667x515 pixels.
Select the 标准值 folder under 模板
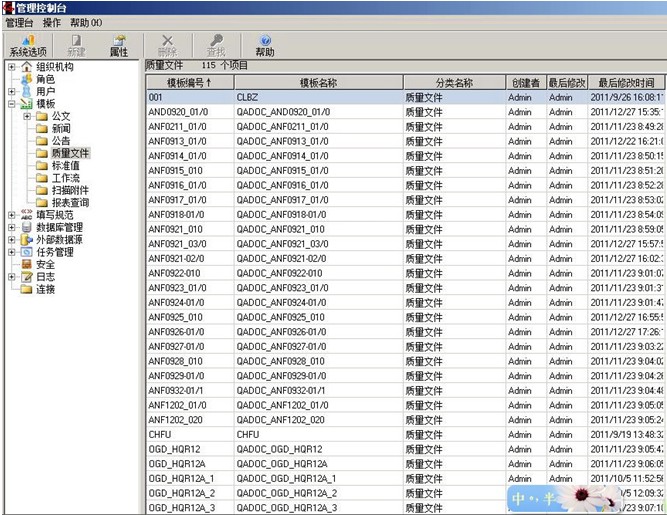(x=64, y=165)
